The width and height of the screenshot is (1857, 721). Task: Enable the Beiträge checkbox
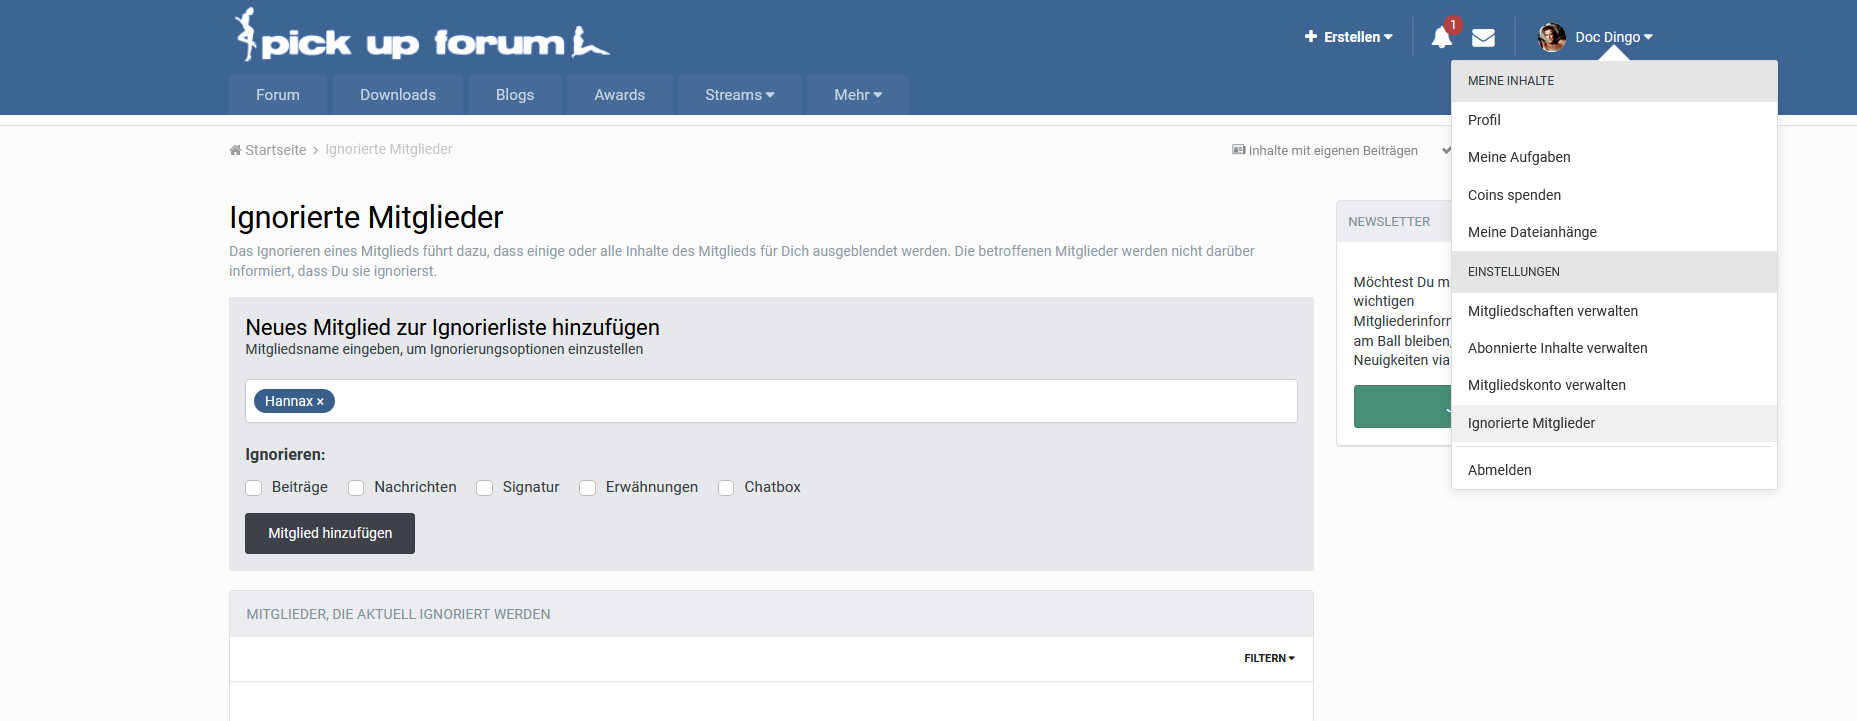tap(254, 488)
